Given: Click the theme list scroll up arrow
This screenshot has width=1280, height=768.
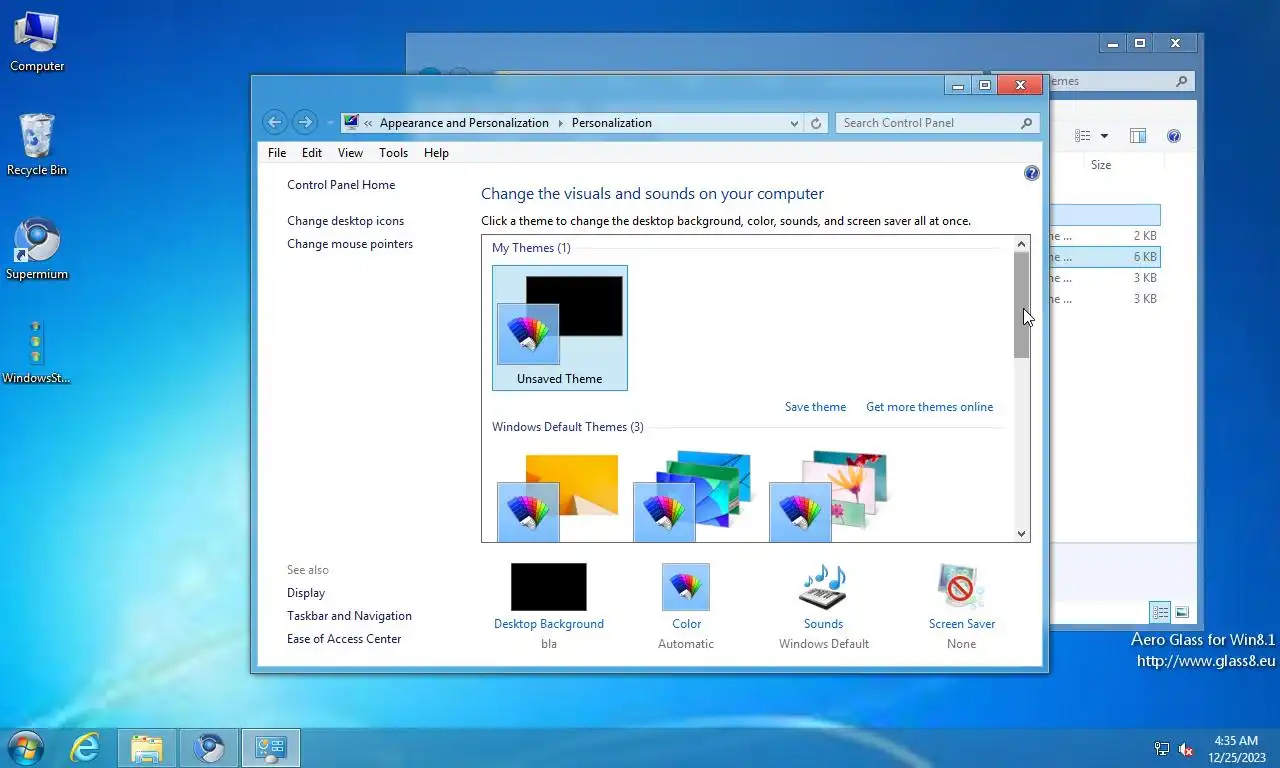Looking at the screenshot, I should pos(1021,244).
